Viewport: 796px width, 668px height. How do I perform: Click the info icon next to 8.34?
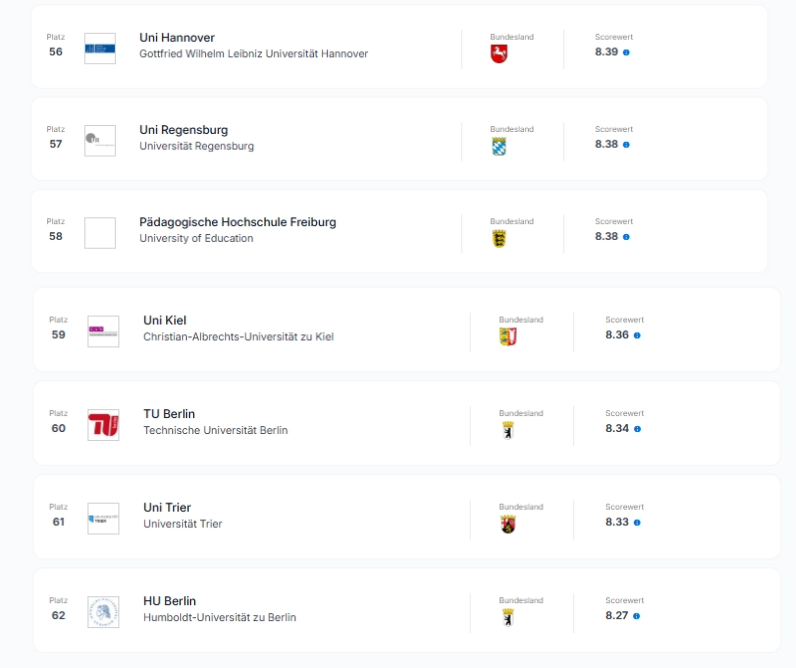pyautogui.click(x=637, y=429)
